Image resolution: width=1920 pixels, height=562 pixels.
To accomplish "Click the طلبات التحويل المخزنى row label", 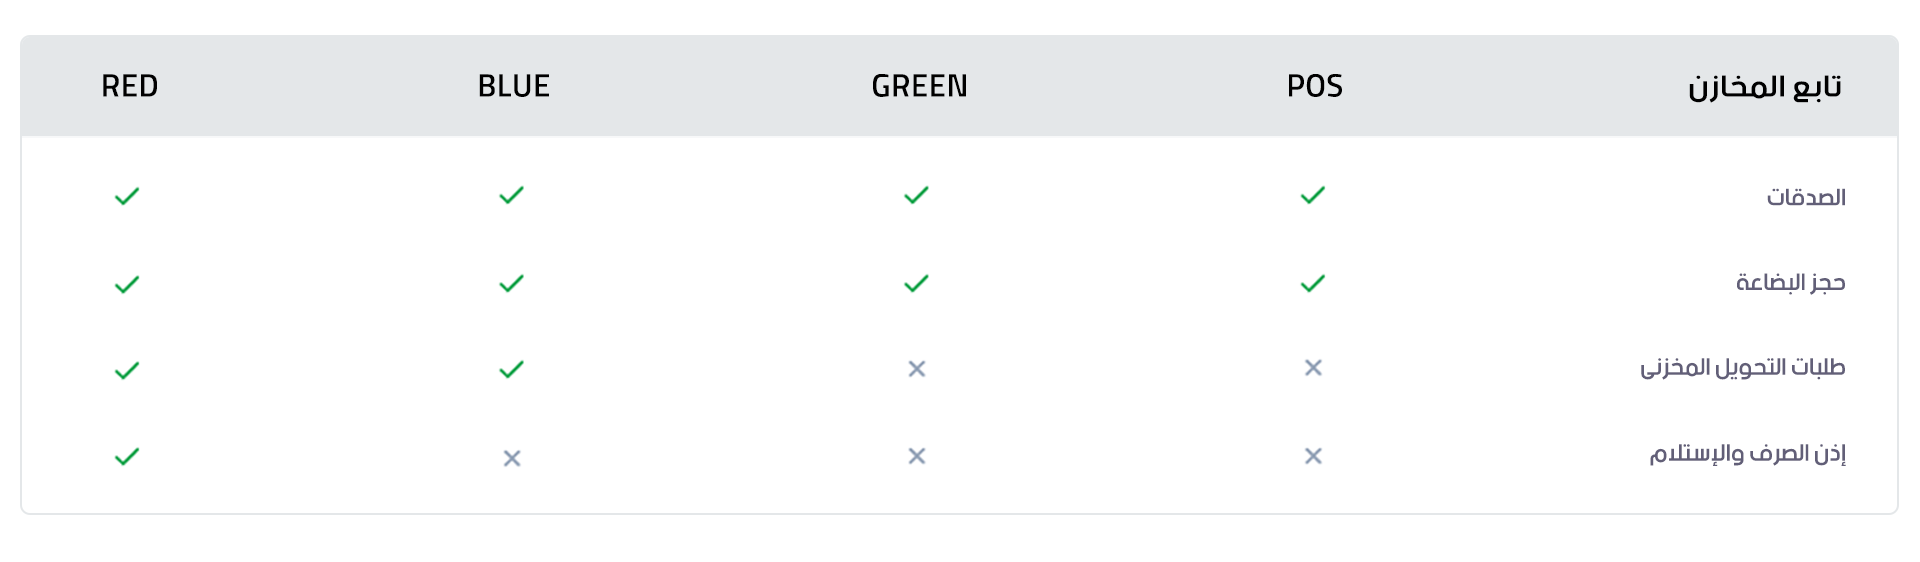I will [1742, 368].
